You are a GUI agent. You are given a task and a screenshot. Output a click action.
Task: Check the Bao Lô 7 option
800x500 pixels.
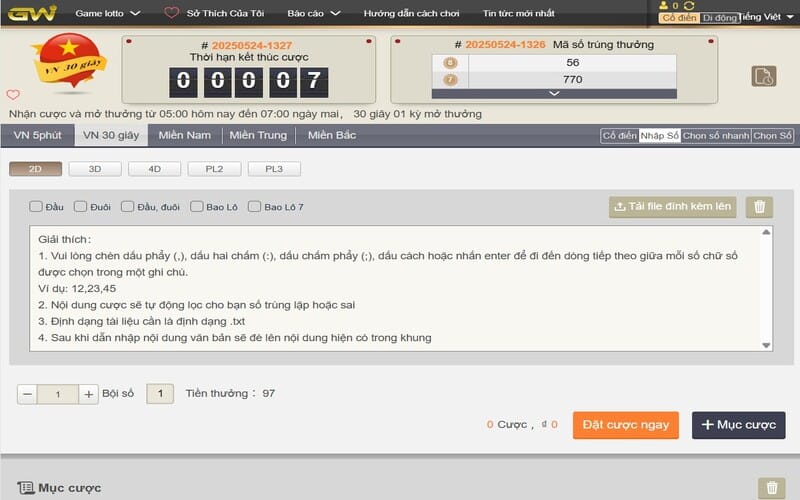click(254, 207)
